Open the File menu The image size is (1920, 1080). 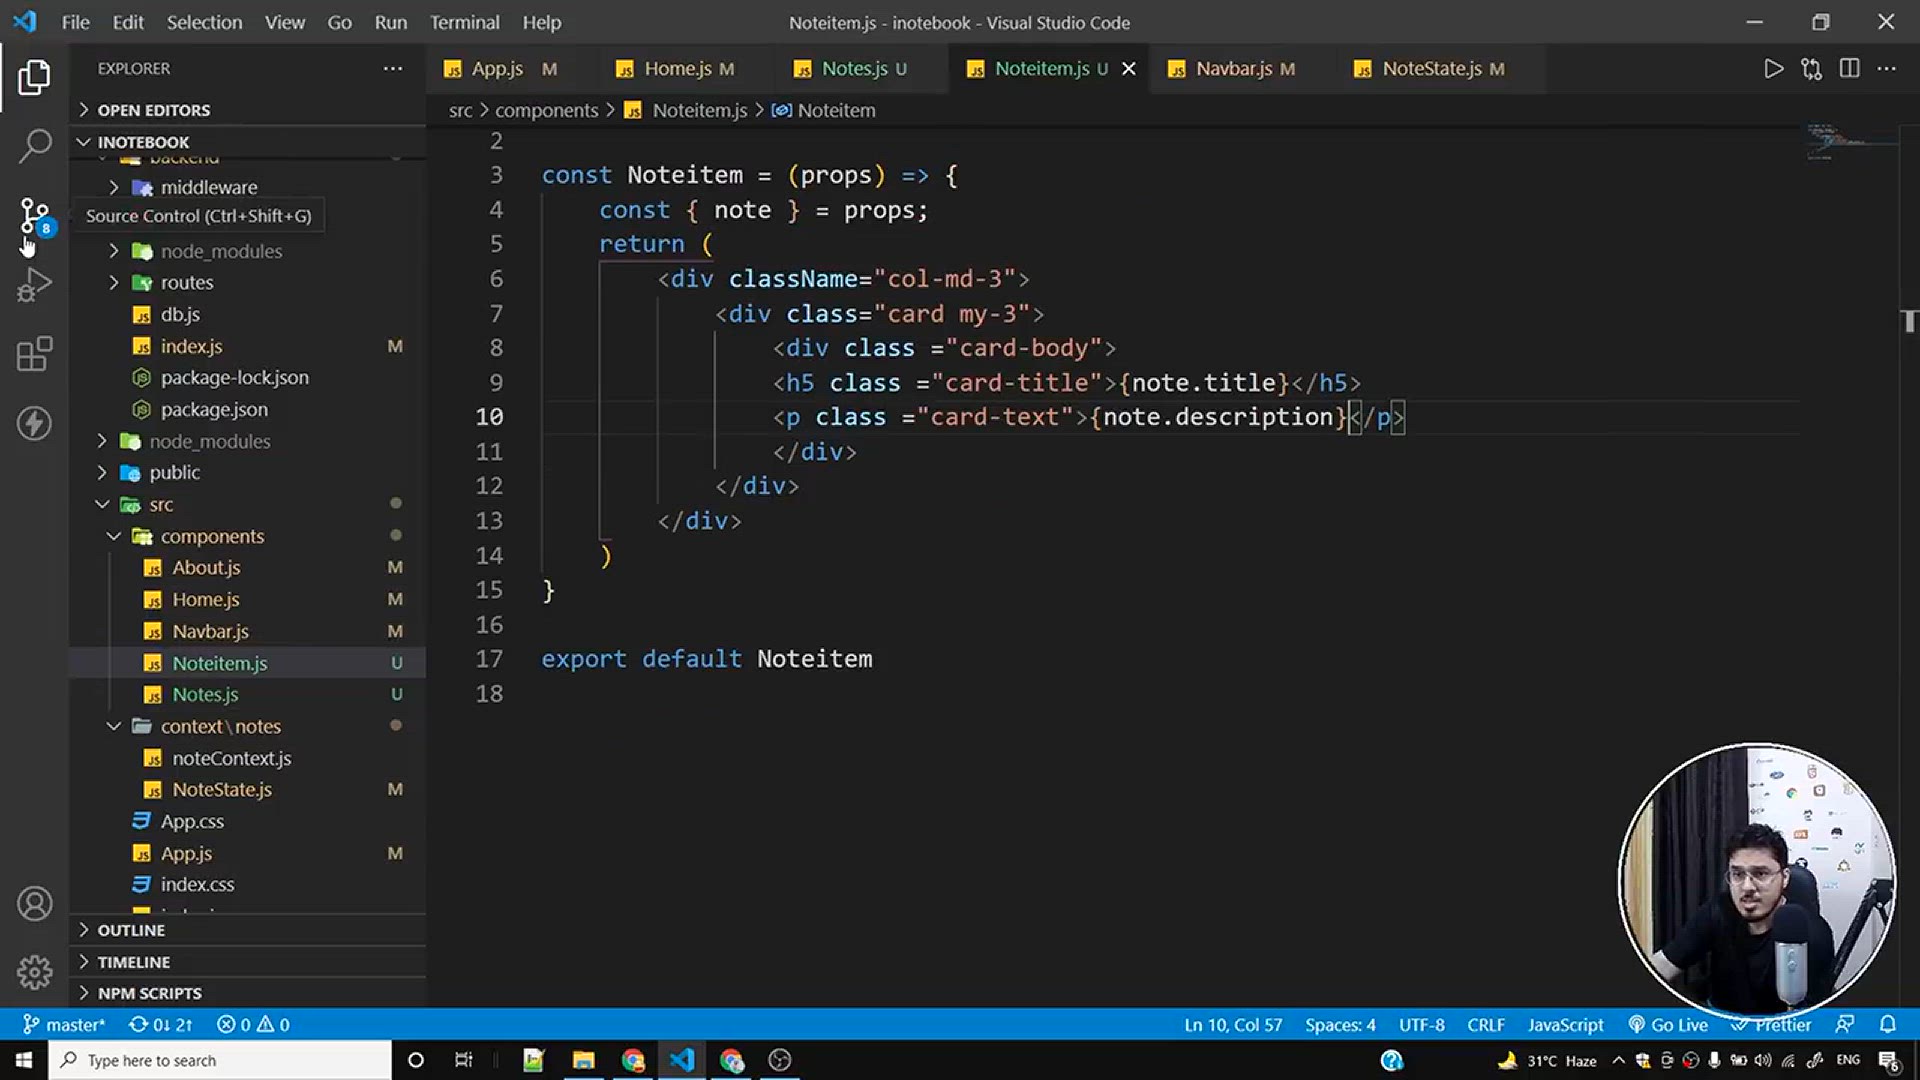pyautogui.click(x=75, y=22)
